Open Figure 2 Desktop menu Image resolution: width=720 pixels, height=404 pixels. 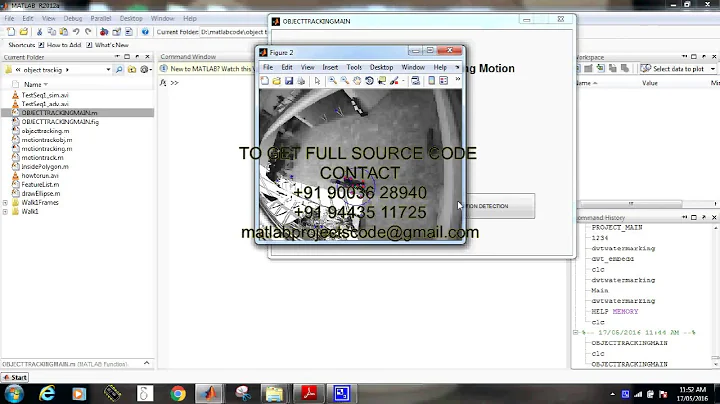tap(382, 67)
